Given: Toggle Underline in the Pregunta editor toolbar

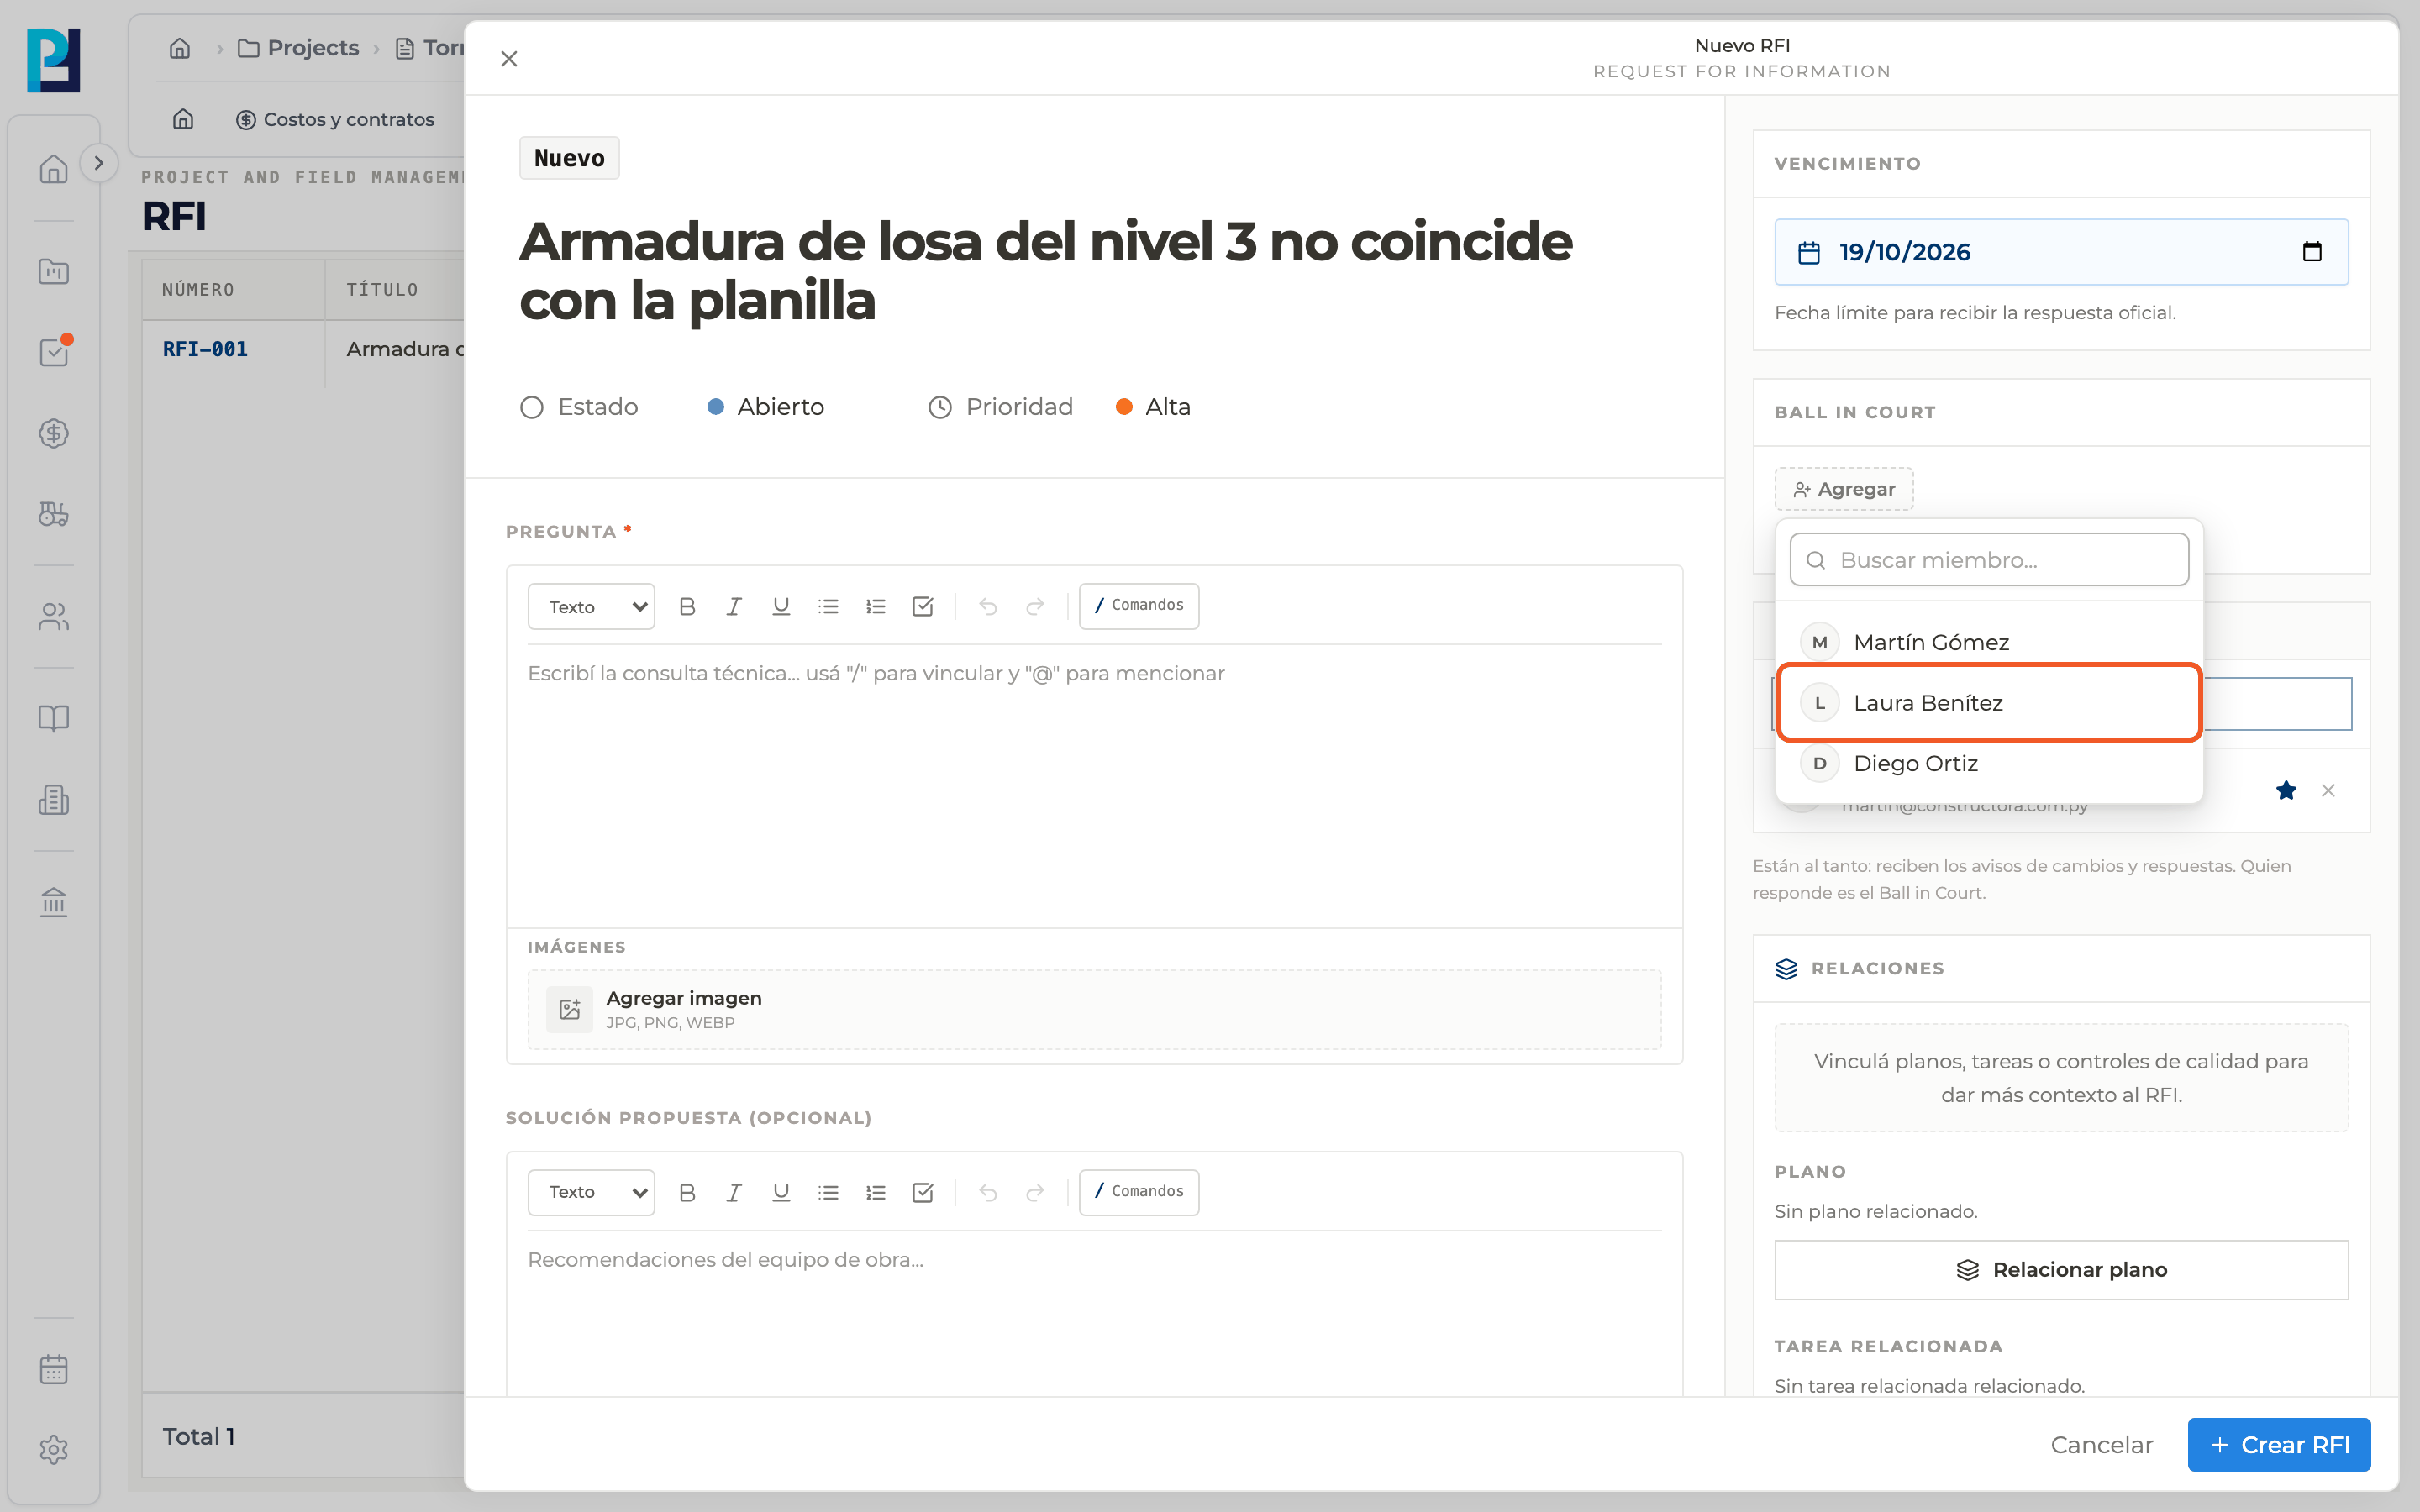Looking at the screenshot, I should (x=781, y=606).
